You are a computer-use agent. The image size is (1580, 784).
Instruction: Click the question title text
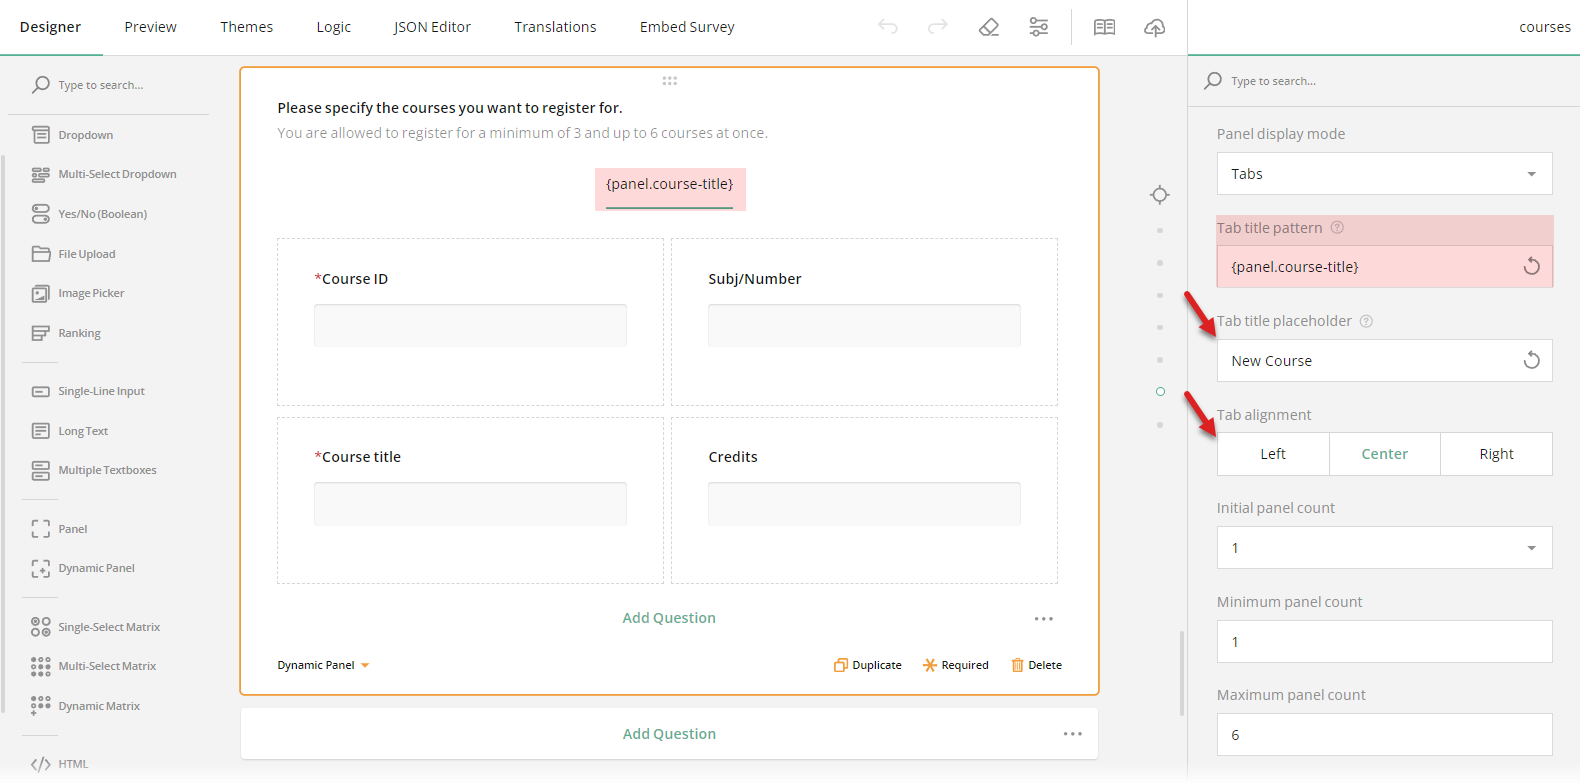[450, 108]
